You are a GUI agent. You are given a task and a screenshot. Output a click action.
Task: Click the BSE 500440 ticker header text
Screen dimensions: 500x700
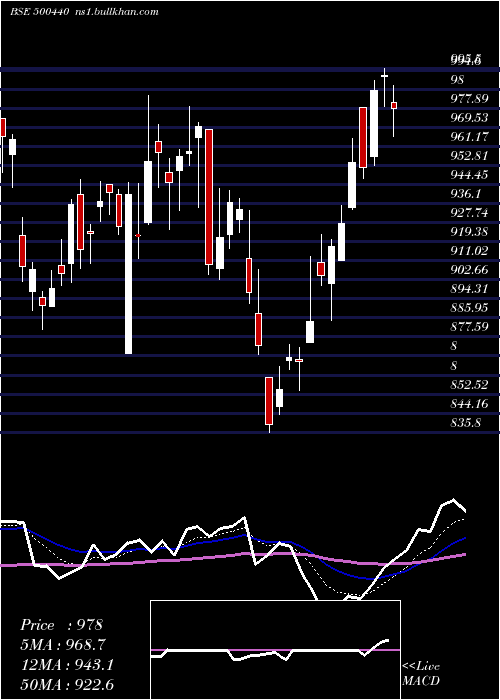click(x=39, y=12)
